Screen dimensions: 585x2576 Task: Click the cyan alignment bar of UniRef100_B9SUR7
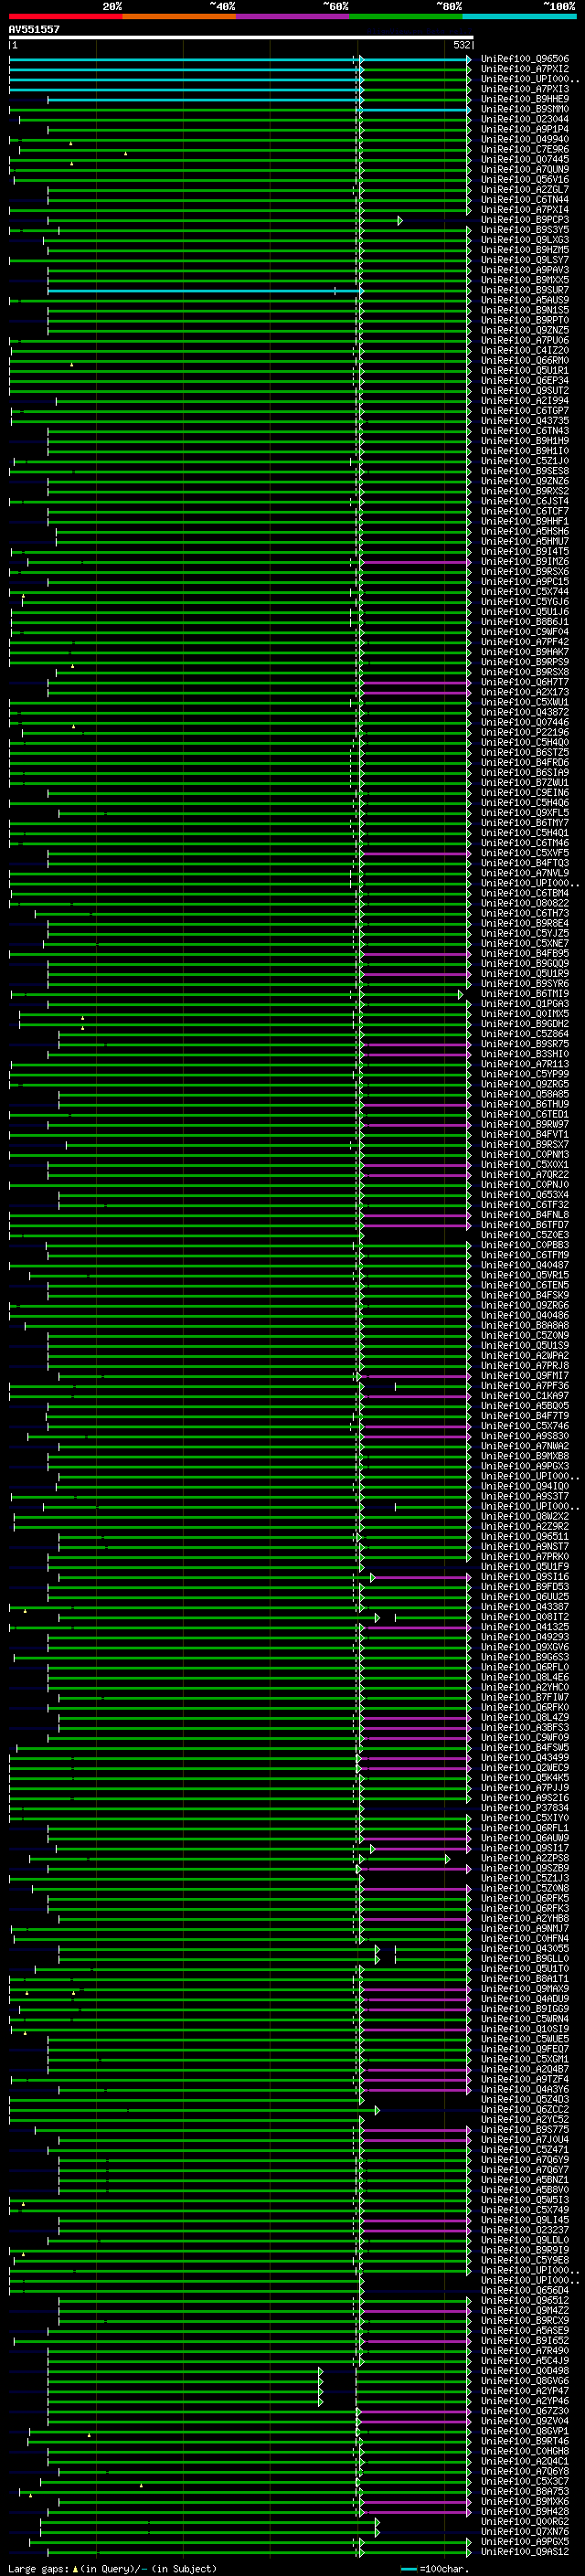point(205,290)
